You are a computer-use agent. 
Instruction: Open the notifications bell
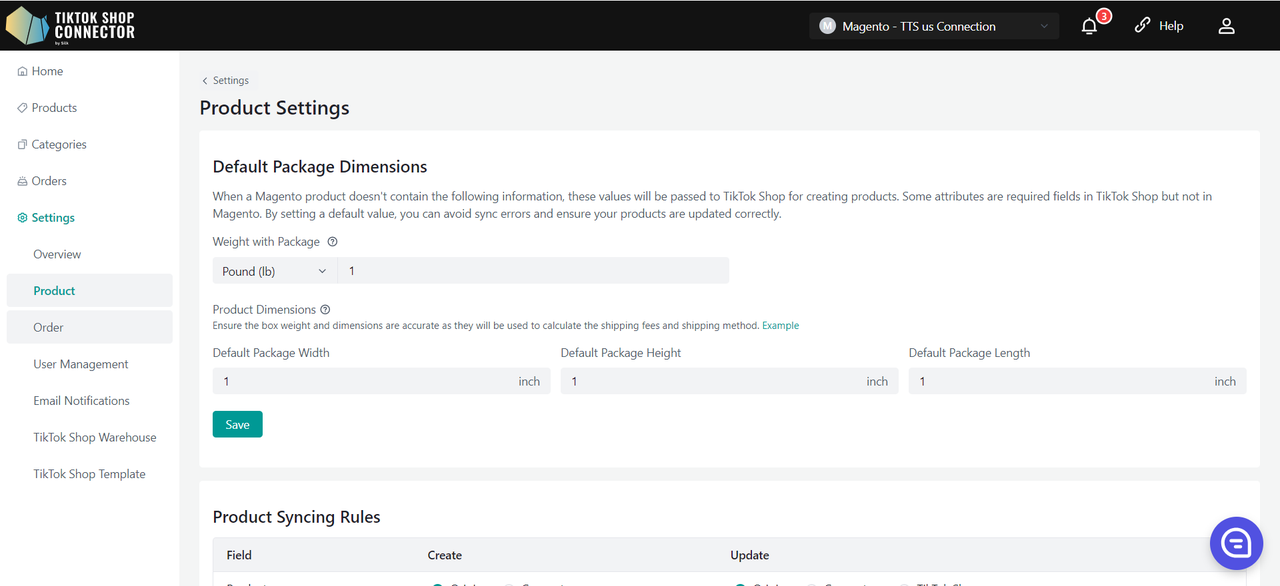[x=1090, y=27]
